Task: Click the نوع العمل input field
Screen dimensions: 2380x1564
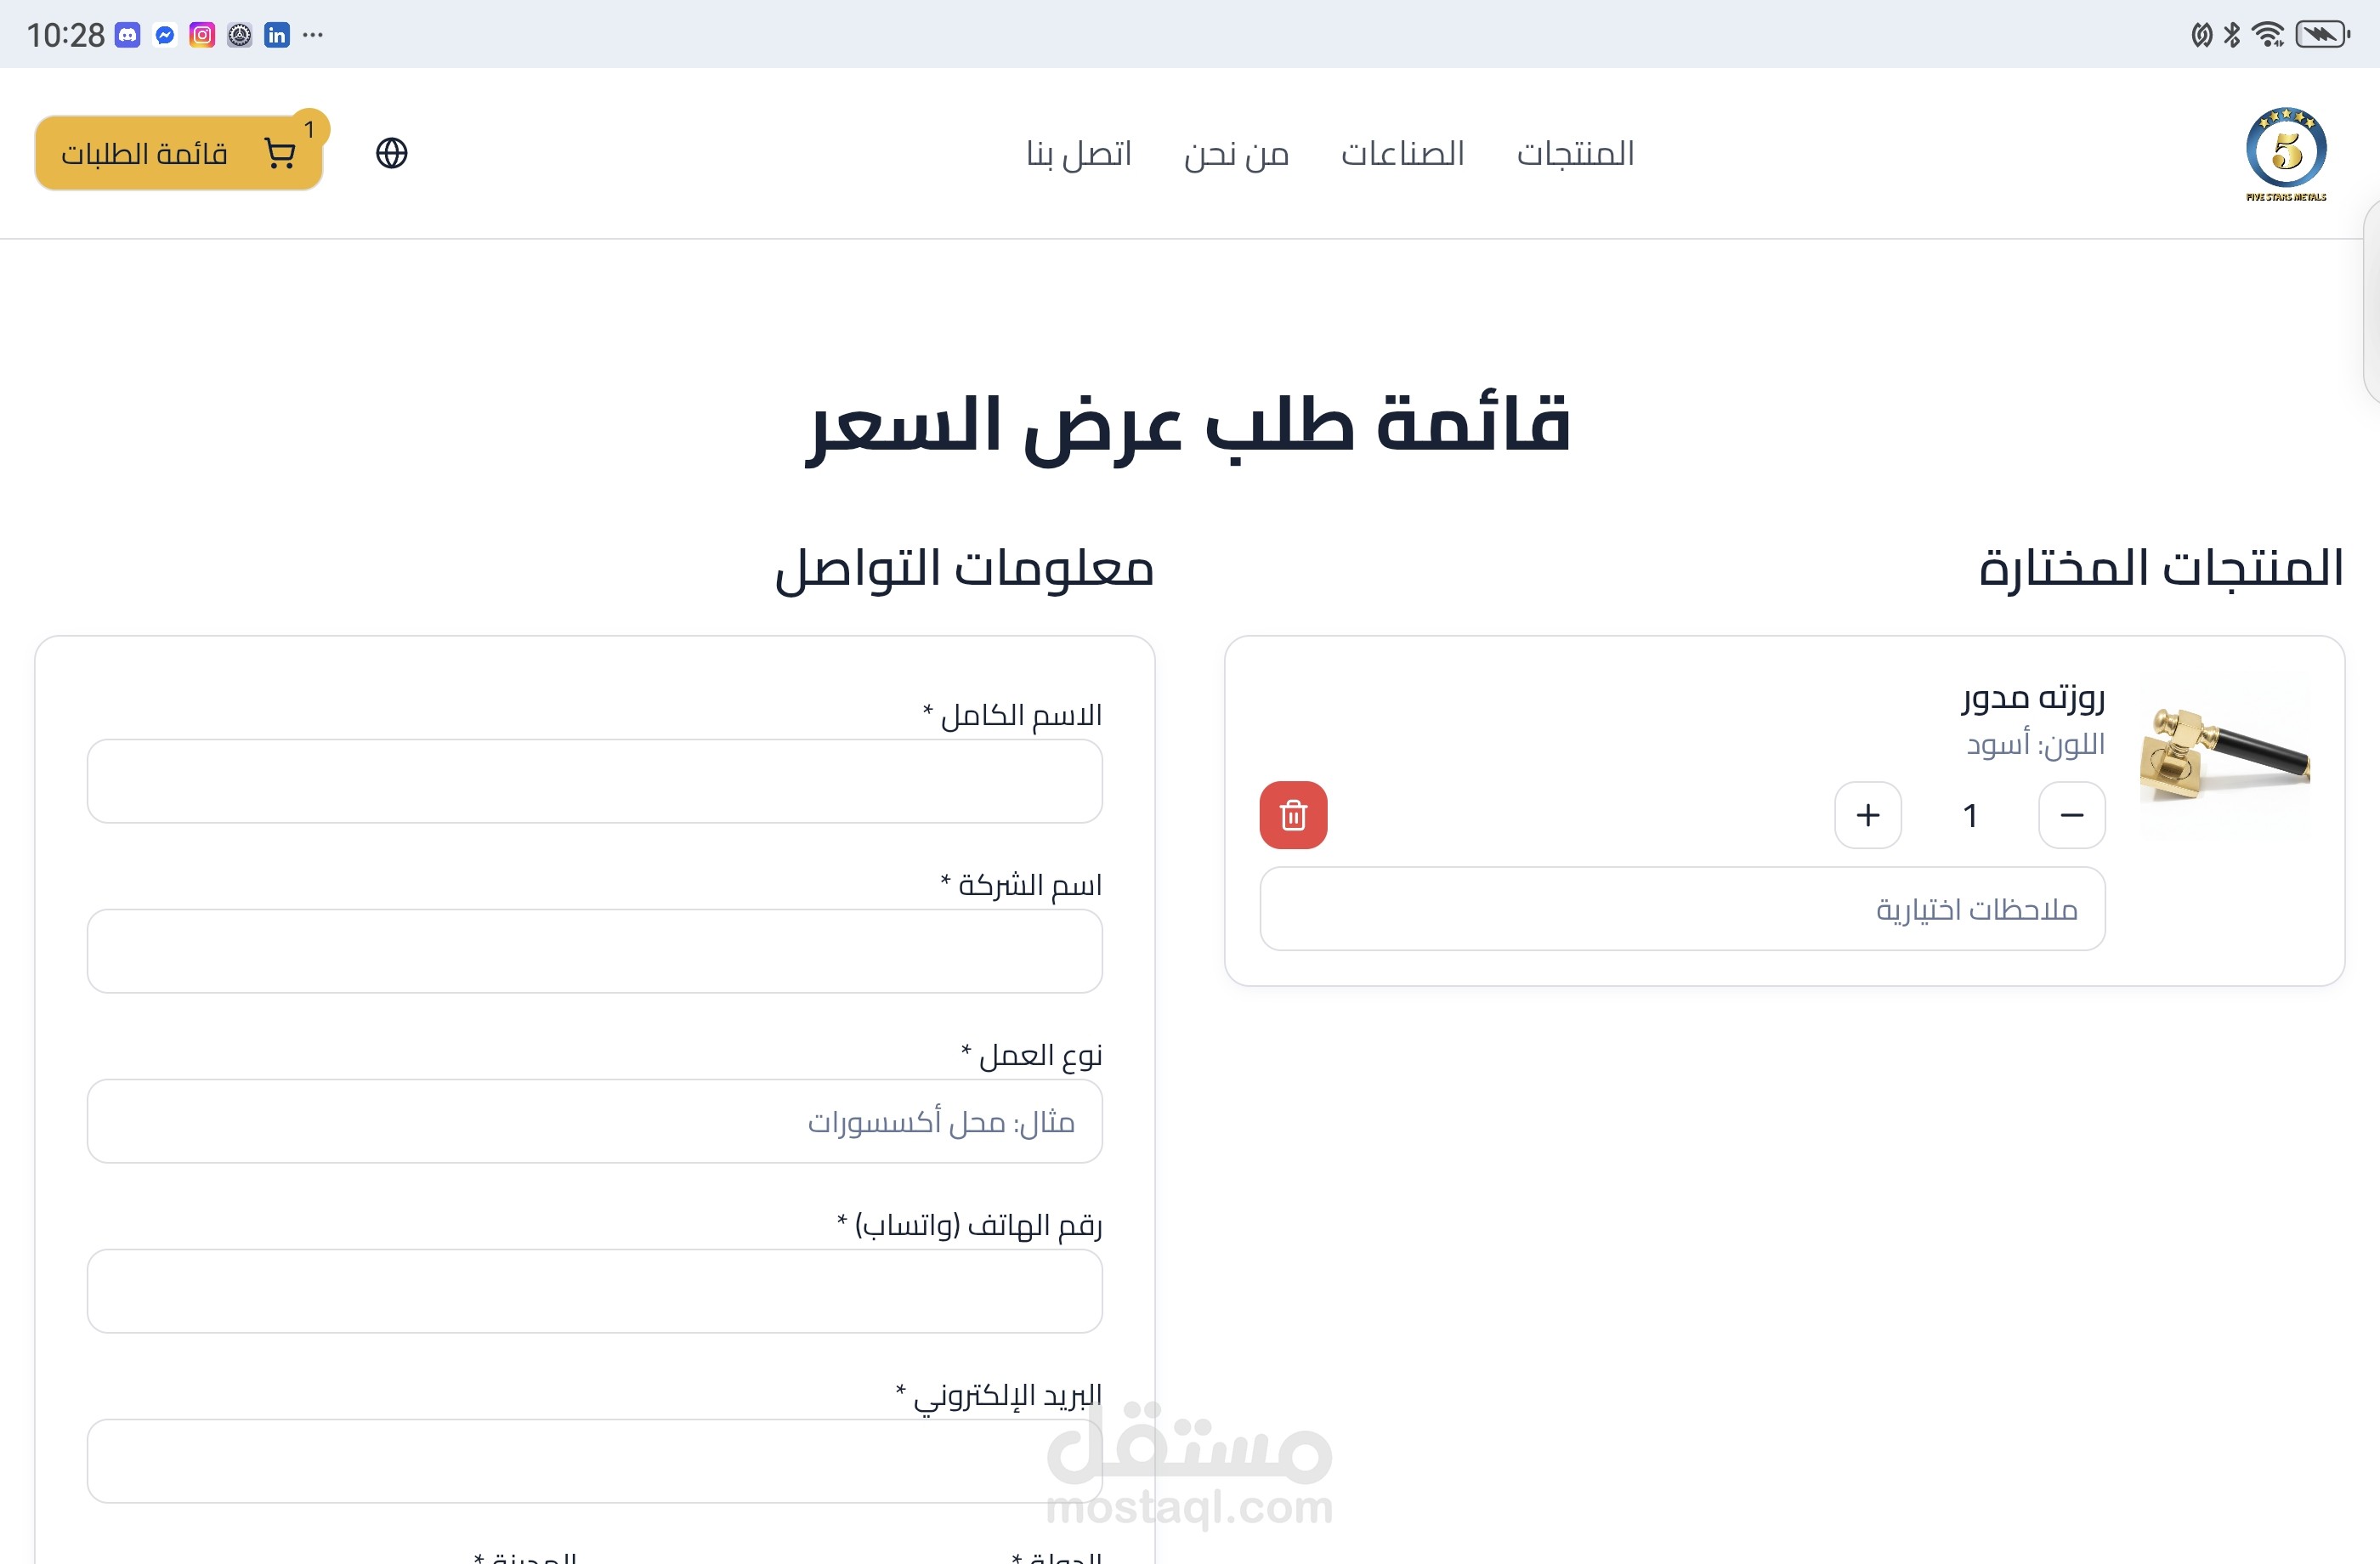Action: pyautogui.click(x=594, y=1121)
